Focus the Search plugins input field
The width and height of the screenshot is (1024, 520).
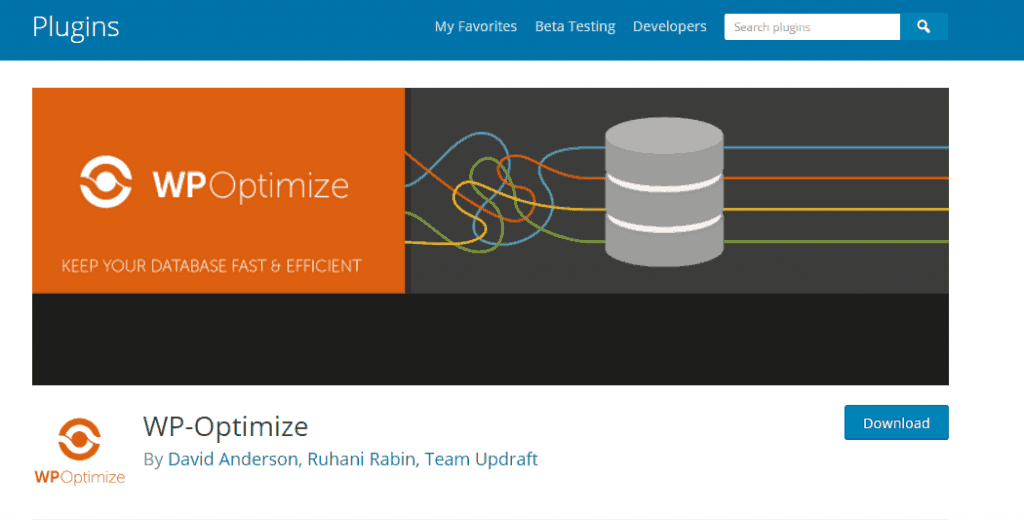tap(811, 27)
